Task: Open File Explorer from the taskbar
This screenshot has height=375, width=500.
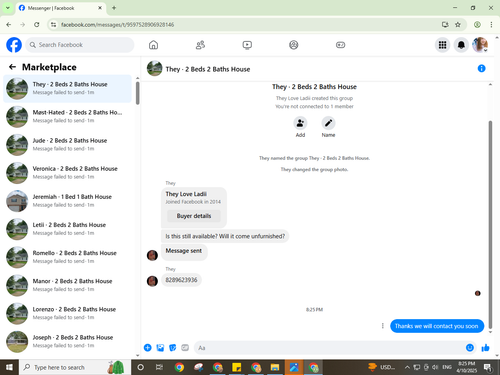Action: point(275,367)
